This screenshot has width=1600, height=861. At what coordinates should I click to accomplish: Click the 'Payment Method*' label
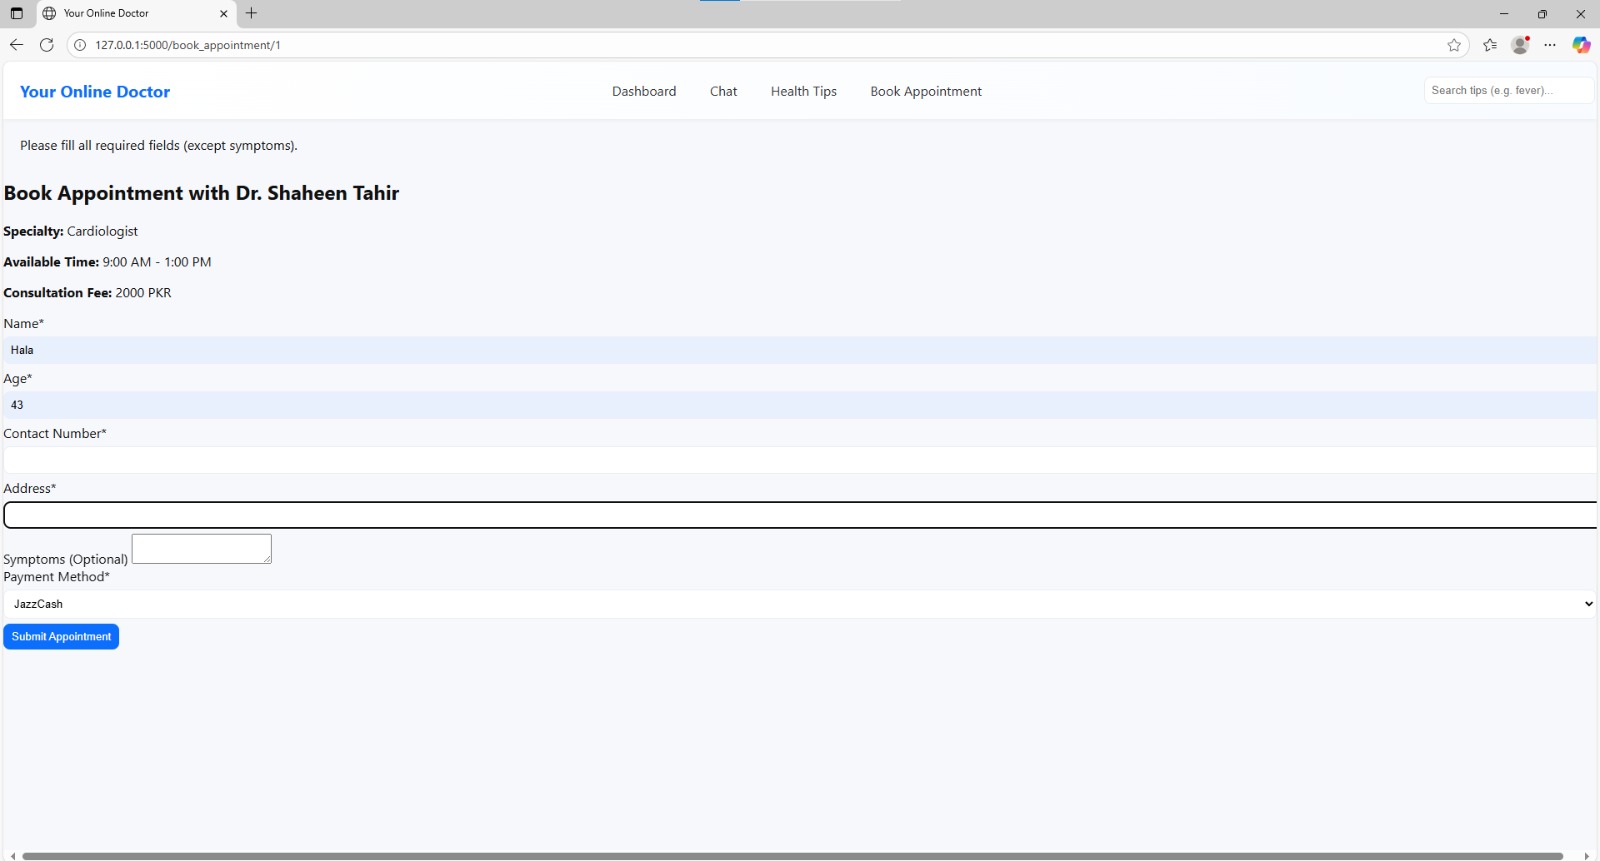point(56,577)
